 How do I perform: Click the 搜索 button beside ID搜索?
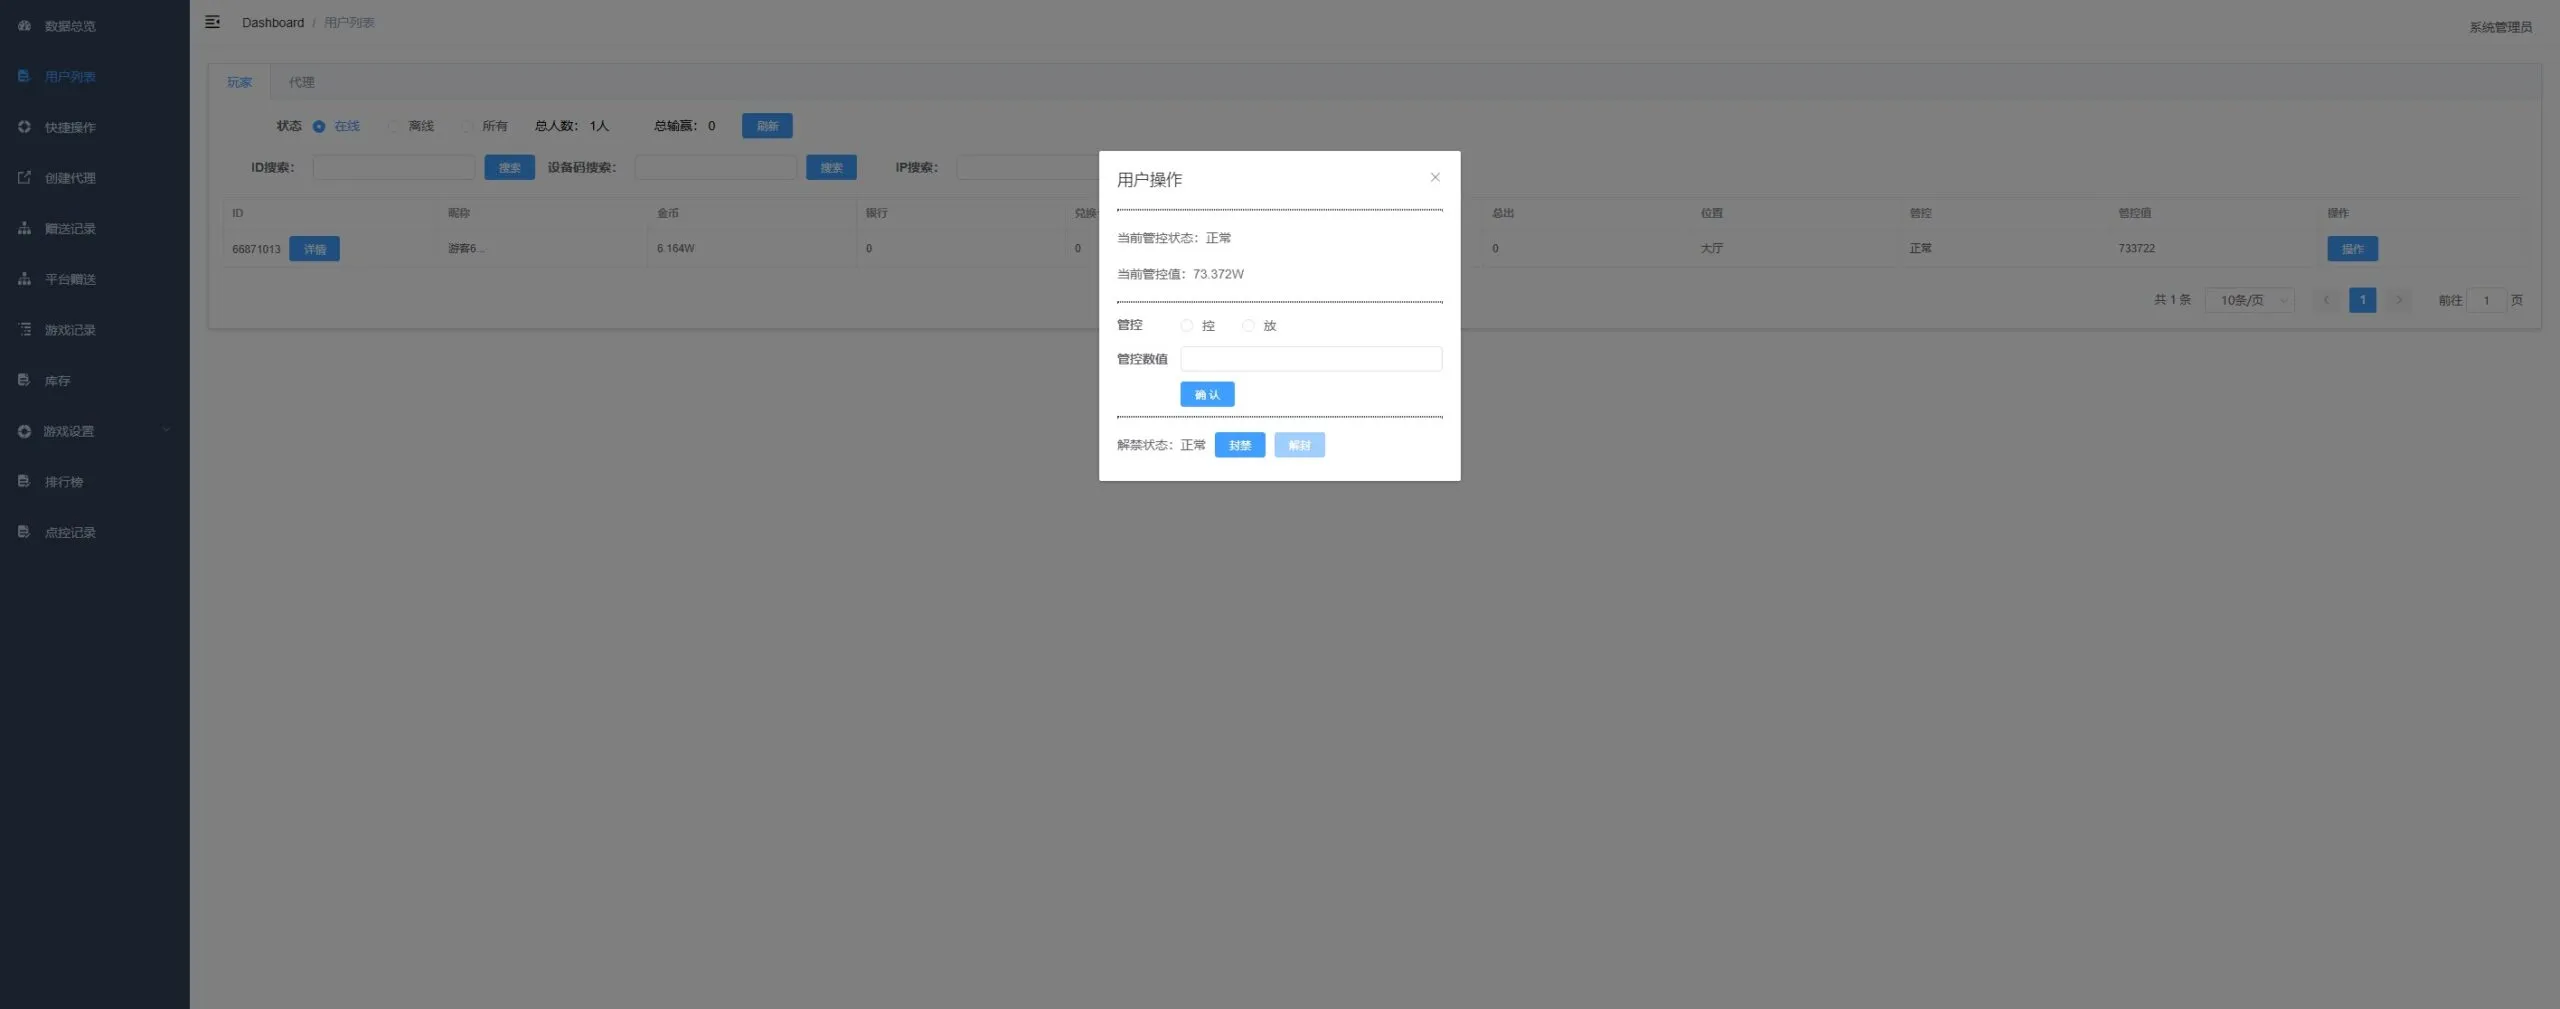509,168
